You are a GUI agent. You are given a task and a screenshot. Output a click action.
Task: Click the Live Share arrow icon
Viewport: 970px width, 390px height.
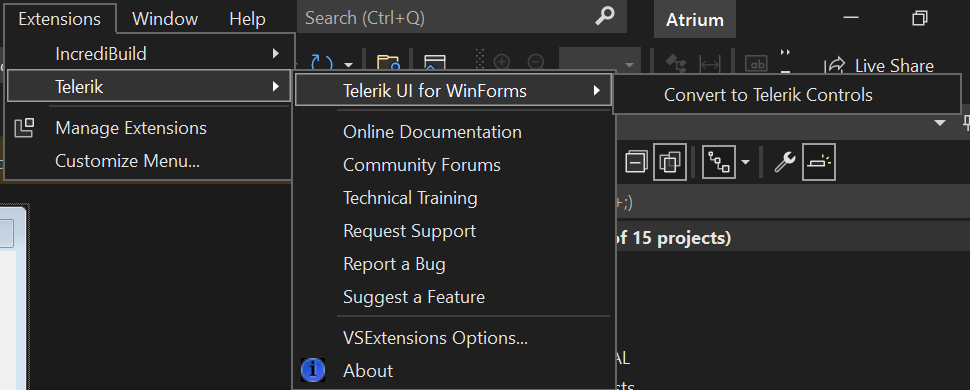click(836, 65)
